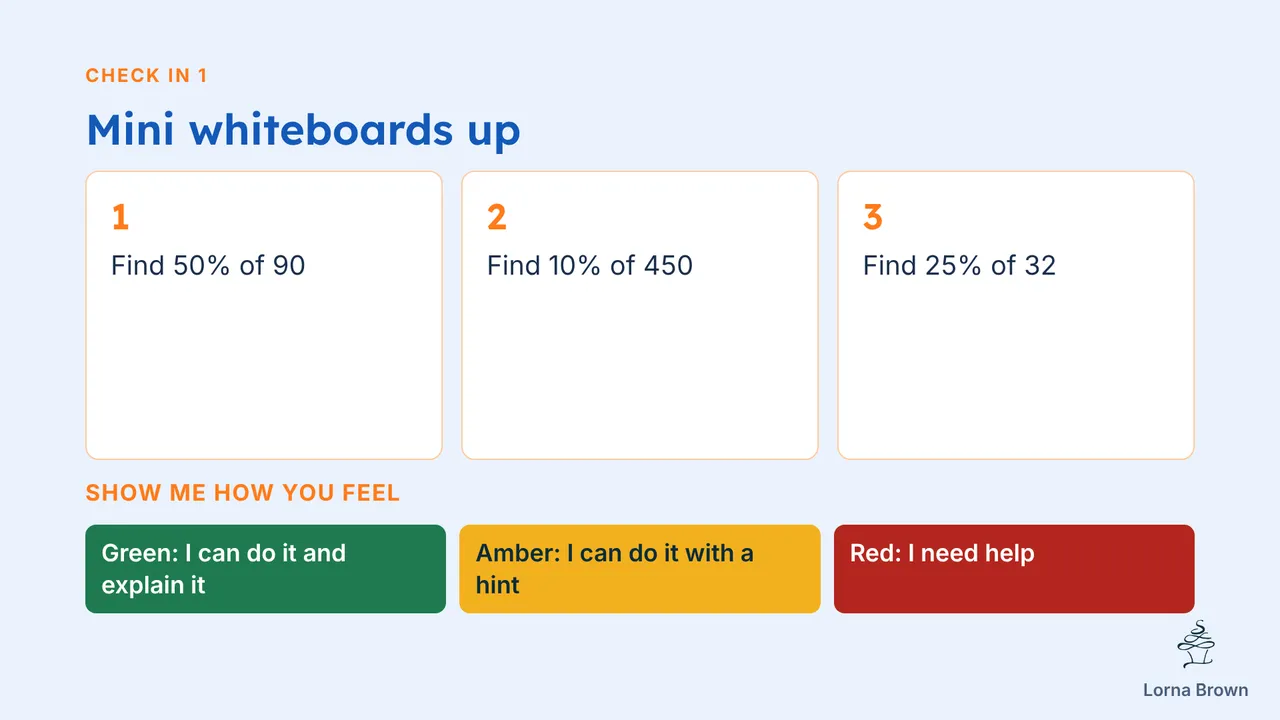Click the 'Red: I need help' text
Screen dimensions: 1280x720
942,553
